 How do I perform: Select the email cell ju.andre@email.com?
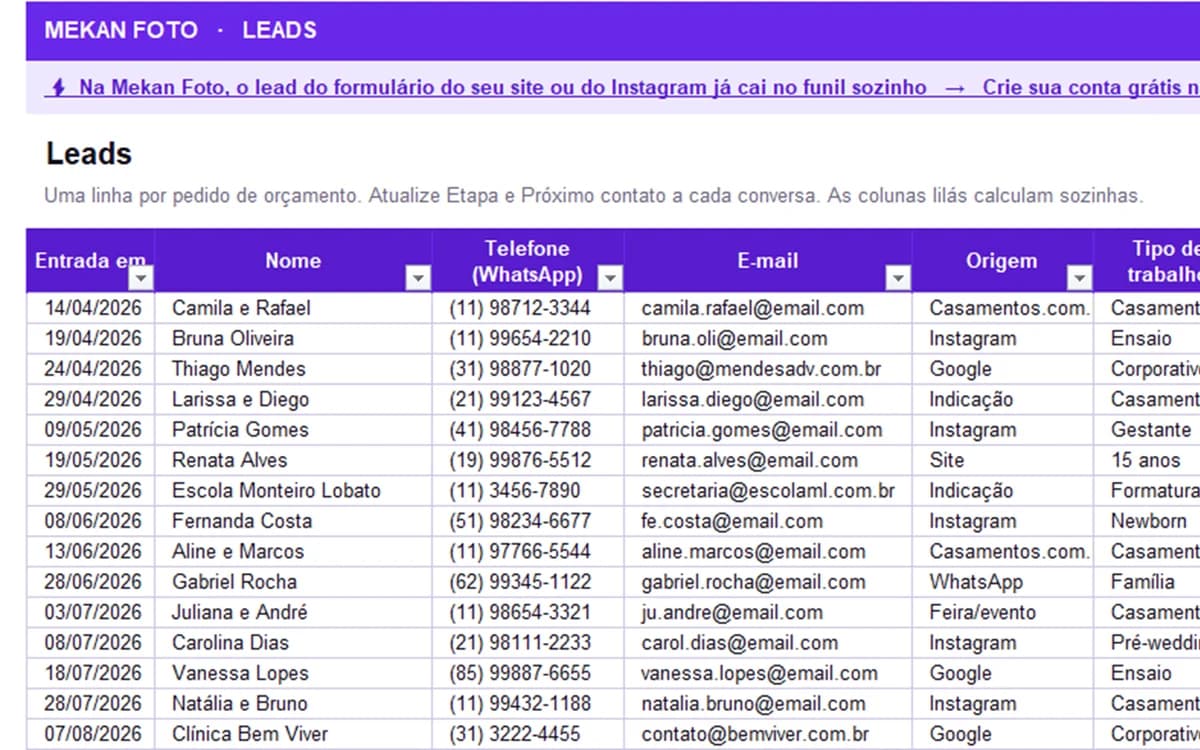767,612
